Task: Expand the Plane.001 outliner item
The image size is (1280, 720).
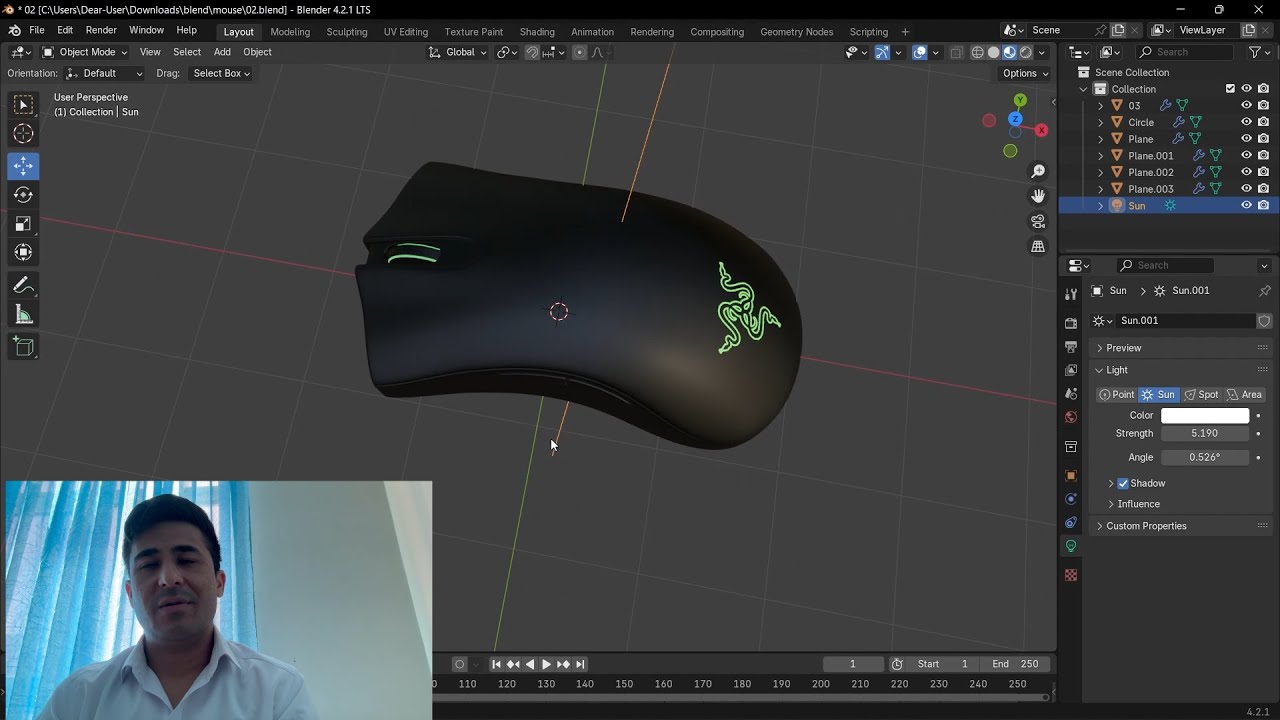Action: (x=1101, y=156)
